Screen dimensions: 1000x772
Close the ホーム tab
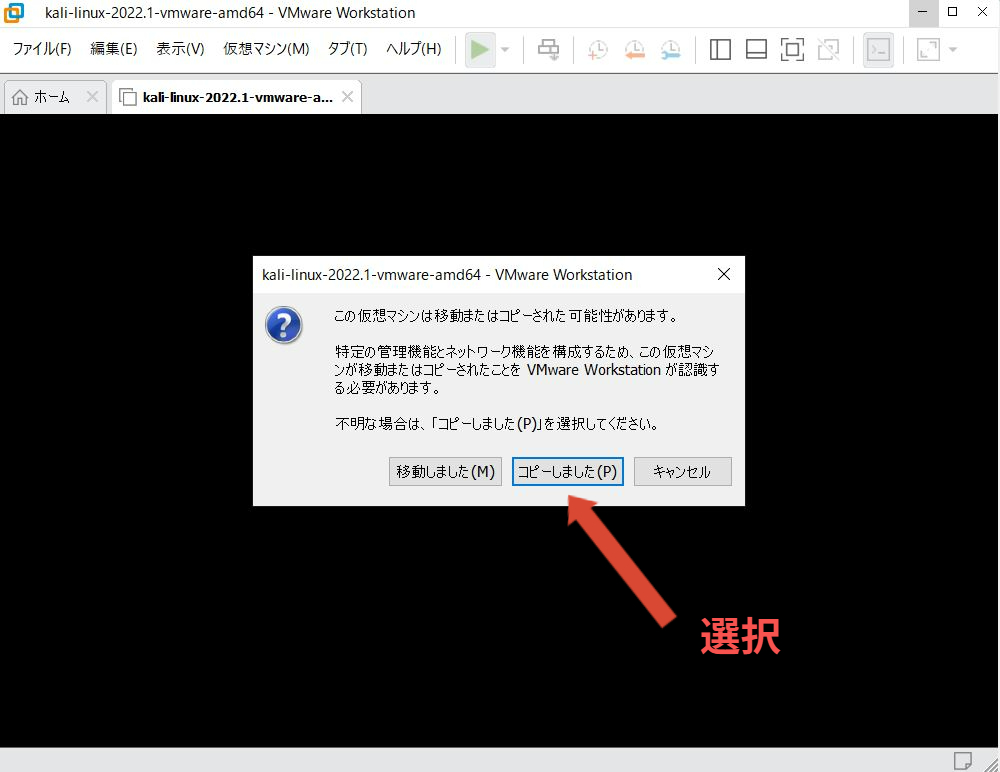point(92,96)
